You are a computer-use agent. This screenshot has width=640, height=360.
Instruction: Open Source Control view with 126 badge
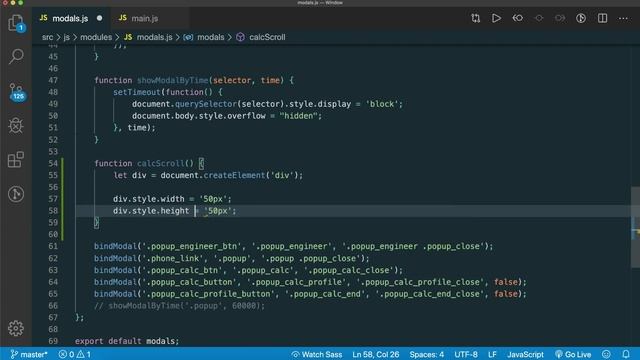(x=17, y=92)
